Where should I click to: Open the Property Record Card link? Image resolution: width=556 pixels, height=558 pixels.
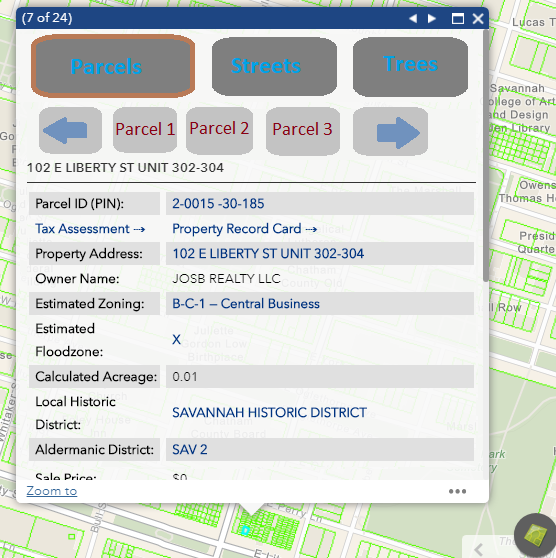click(245, 229)
